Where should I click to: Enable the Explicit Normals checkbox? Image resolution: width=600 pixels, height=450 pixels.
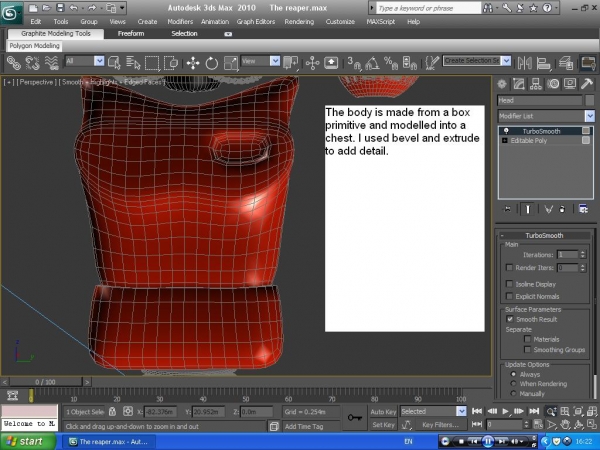click(509, 296)
